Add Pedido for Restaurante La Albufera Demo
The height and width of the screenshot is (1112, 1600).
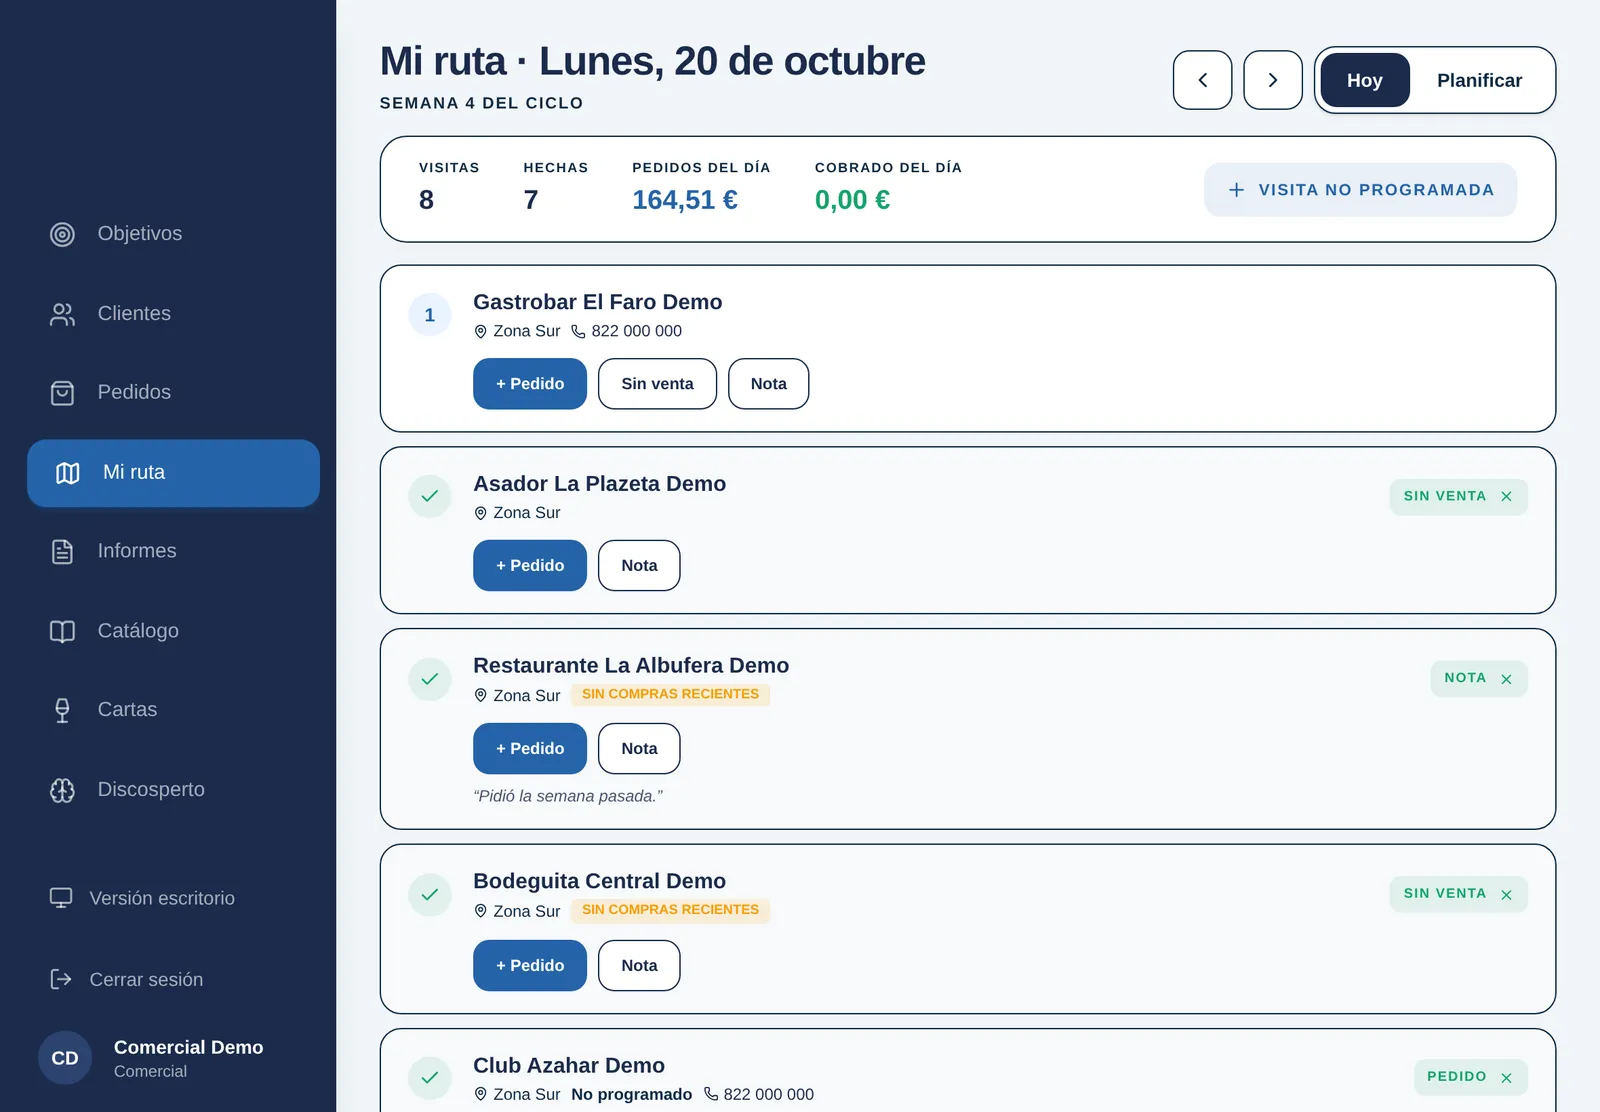[x=530, y=749]
